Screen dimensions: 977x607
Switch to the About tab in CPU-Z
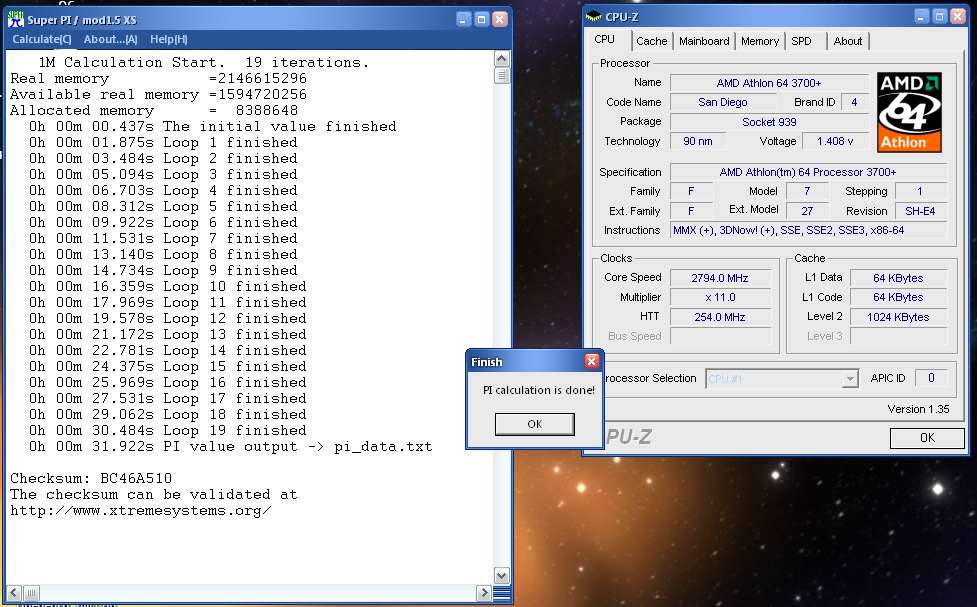tap(847, 41)
